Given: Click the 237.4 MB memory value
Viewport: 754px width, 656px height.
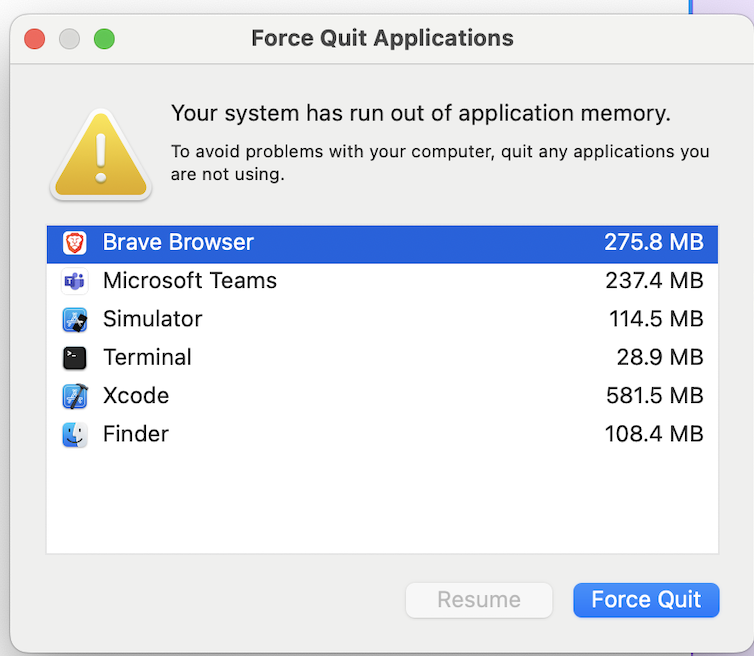Looking at the screenshot, I should [654, 280].
